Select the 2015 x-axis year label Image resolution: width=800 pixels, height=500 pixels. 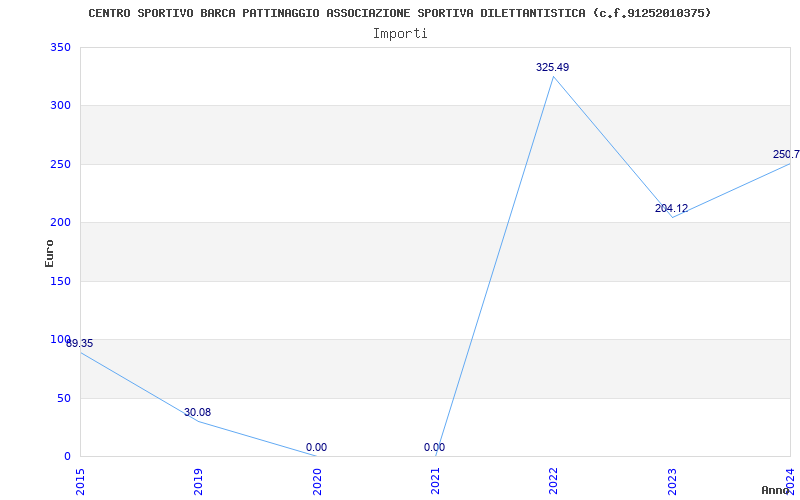point(80,481)
